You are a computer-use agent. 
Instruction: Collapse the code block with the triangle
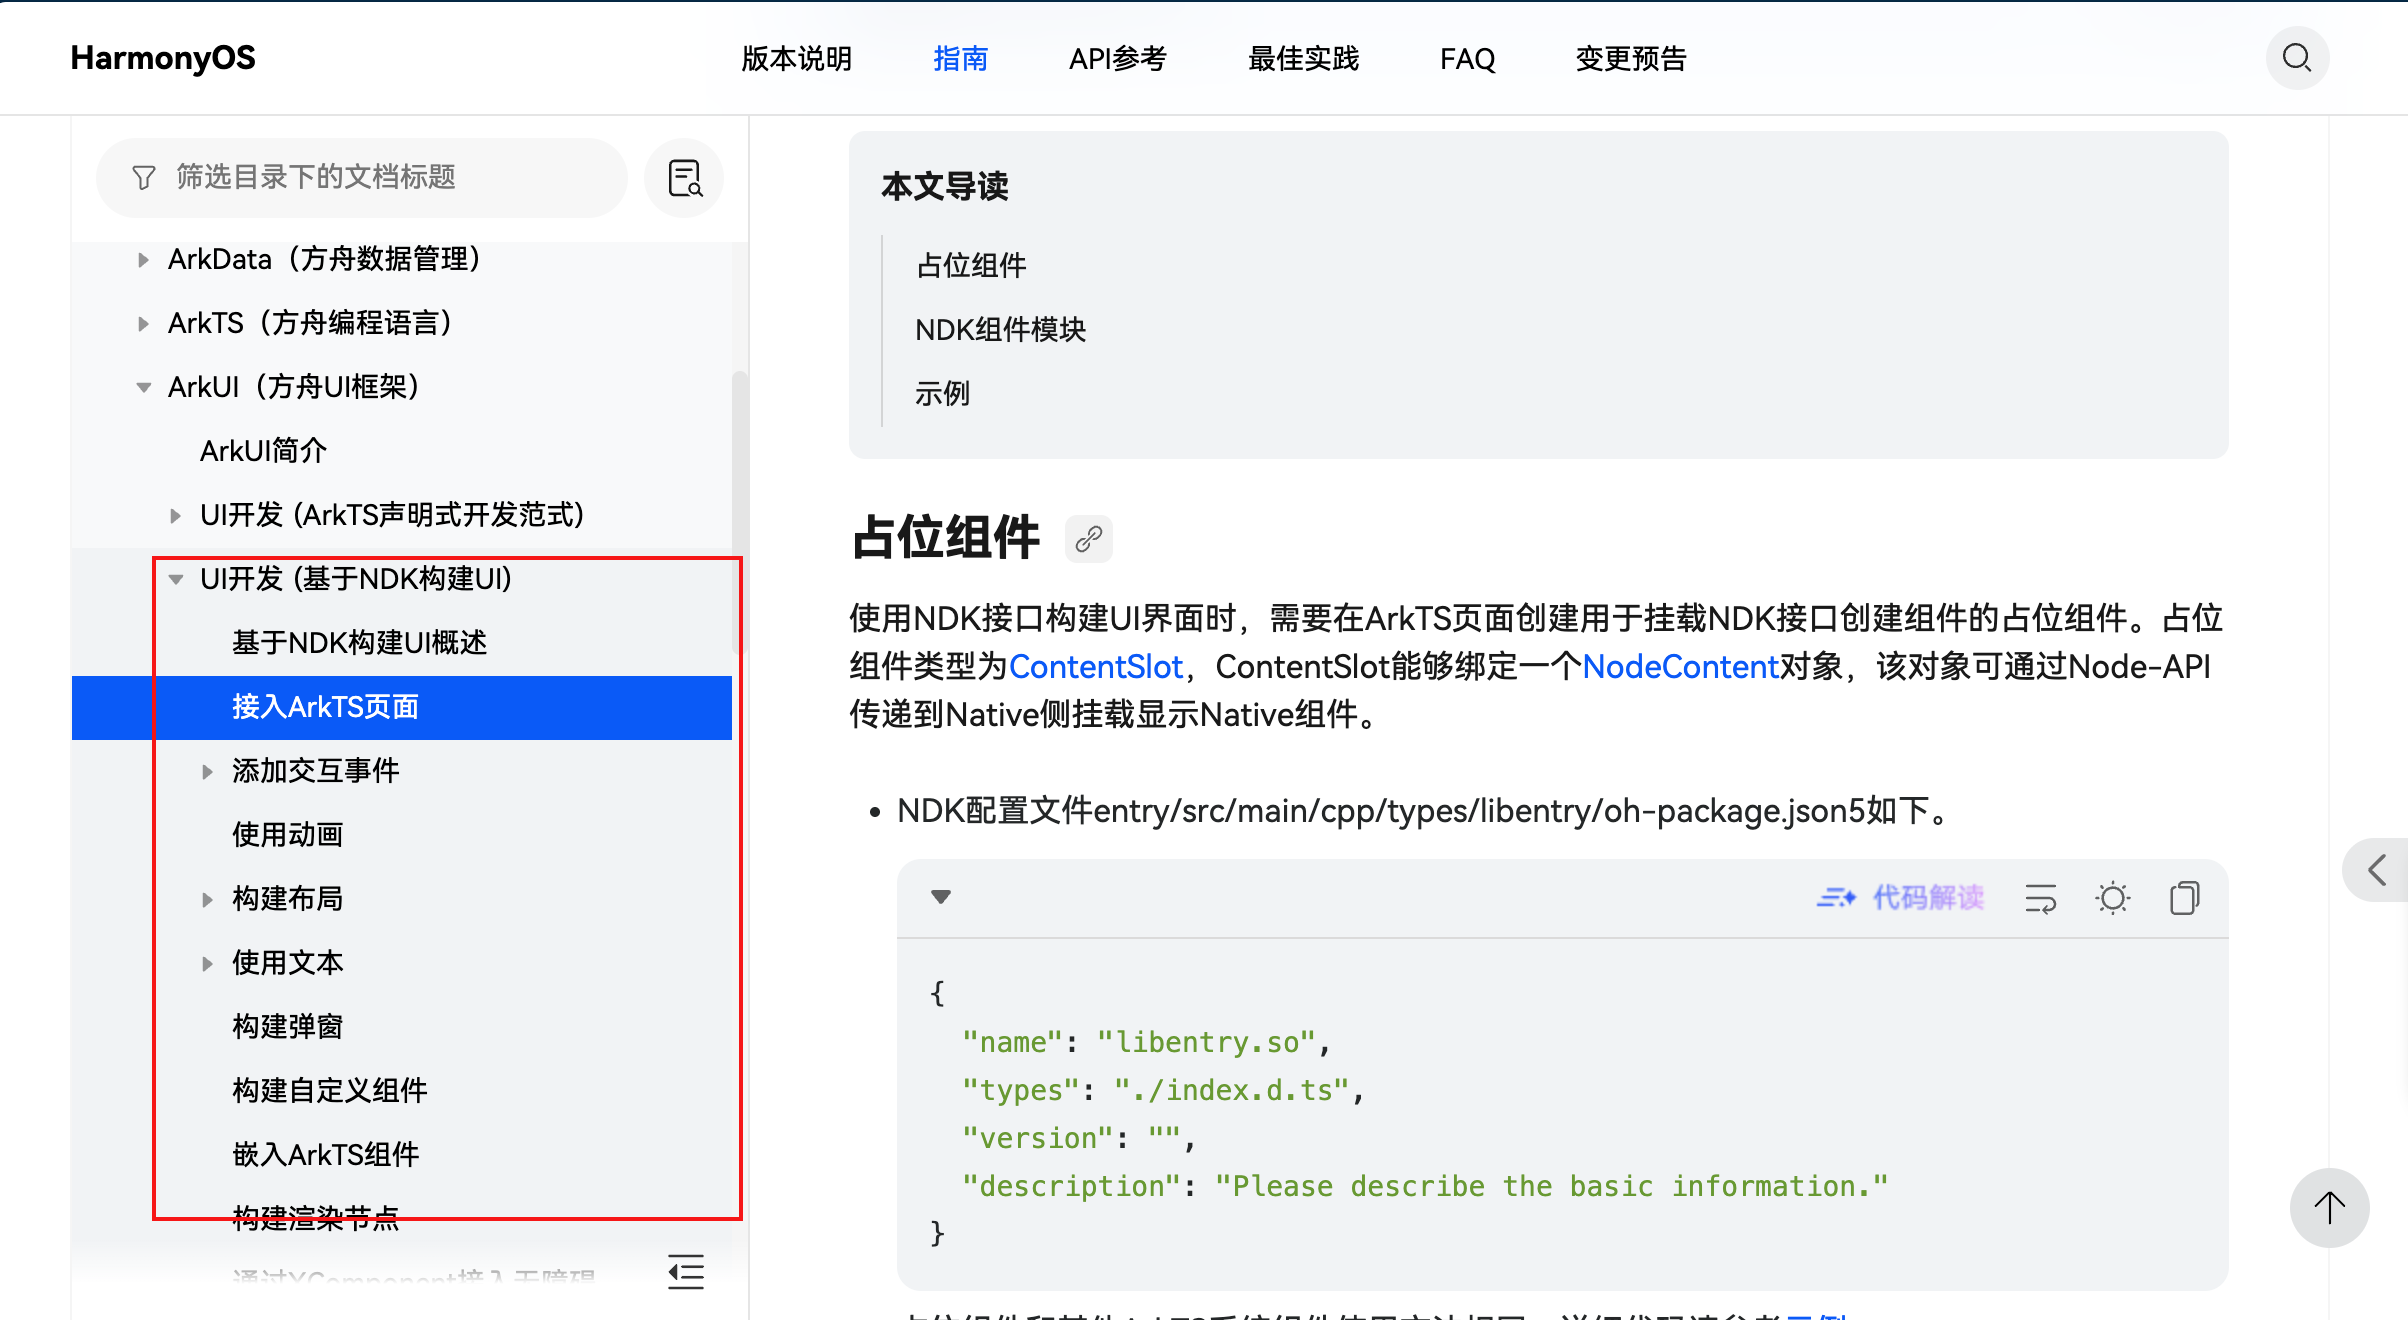940,896
